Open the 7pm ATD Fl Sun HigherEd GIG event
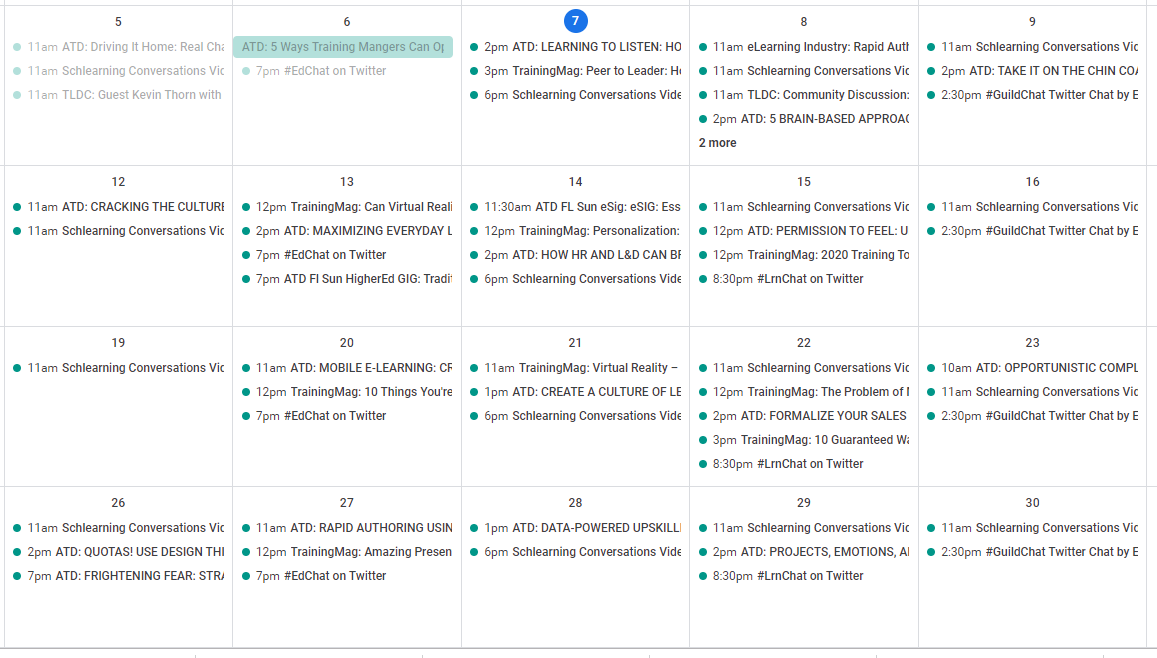The image size is (1157, 658). 347,280
